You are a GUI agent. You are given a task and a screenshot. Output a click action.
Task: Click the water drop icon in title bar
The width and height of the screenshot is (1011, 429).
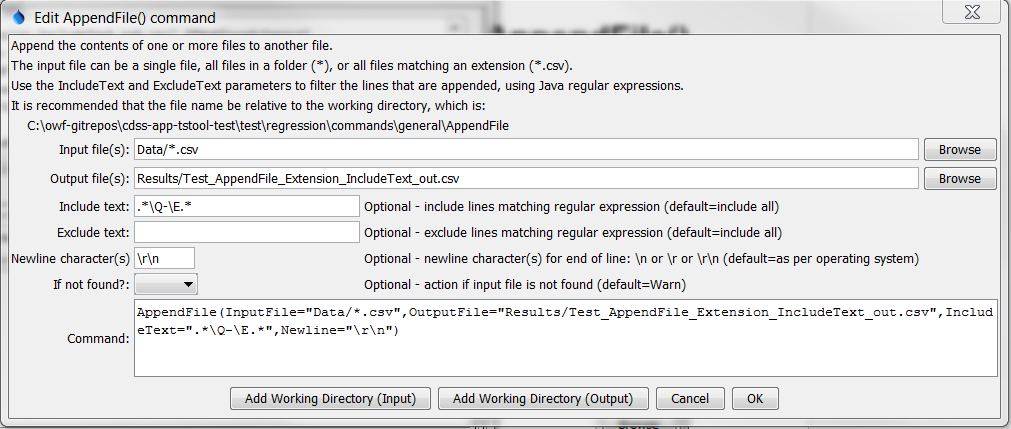[18, 17]
